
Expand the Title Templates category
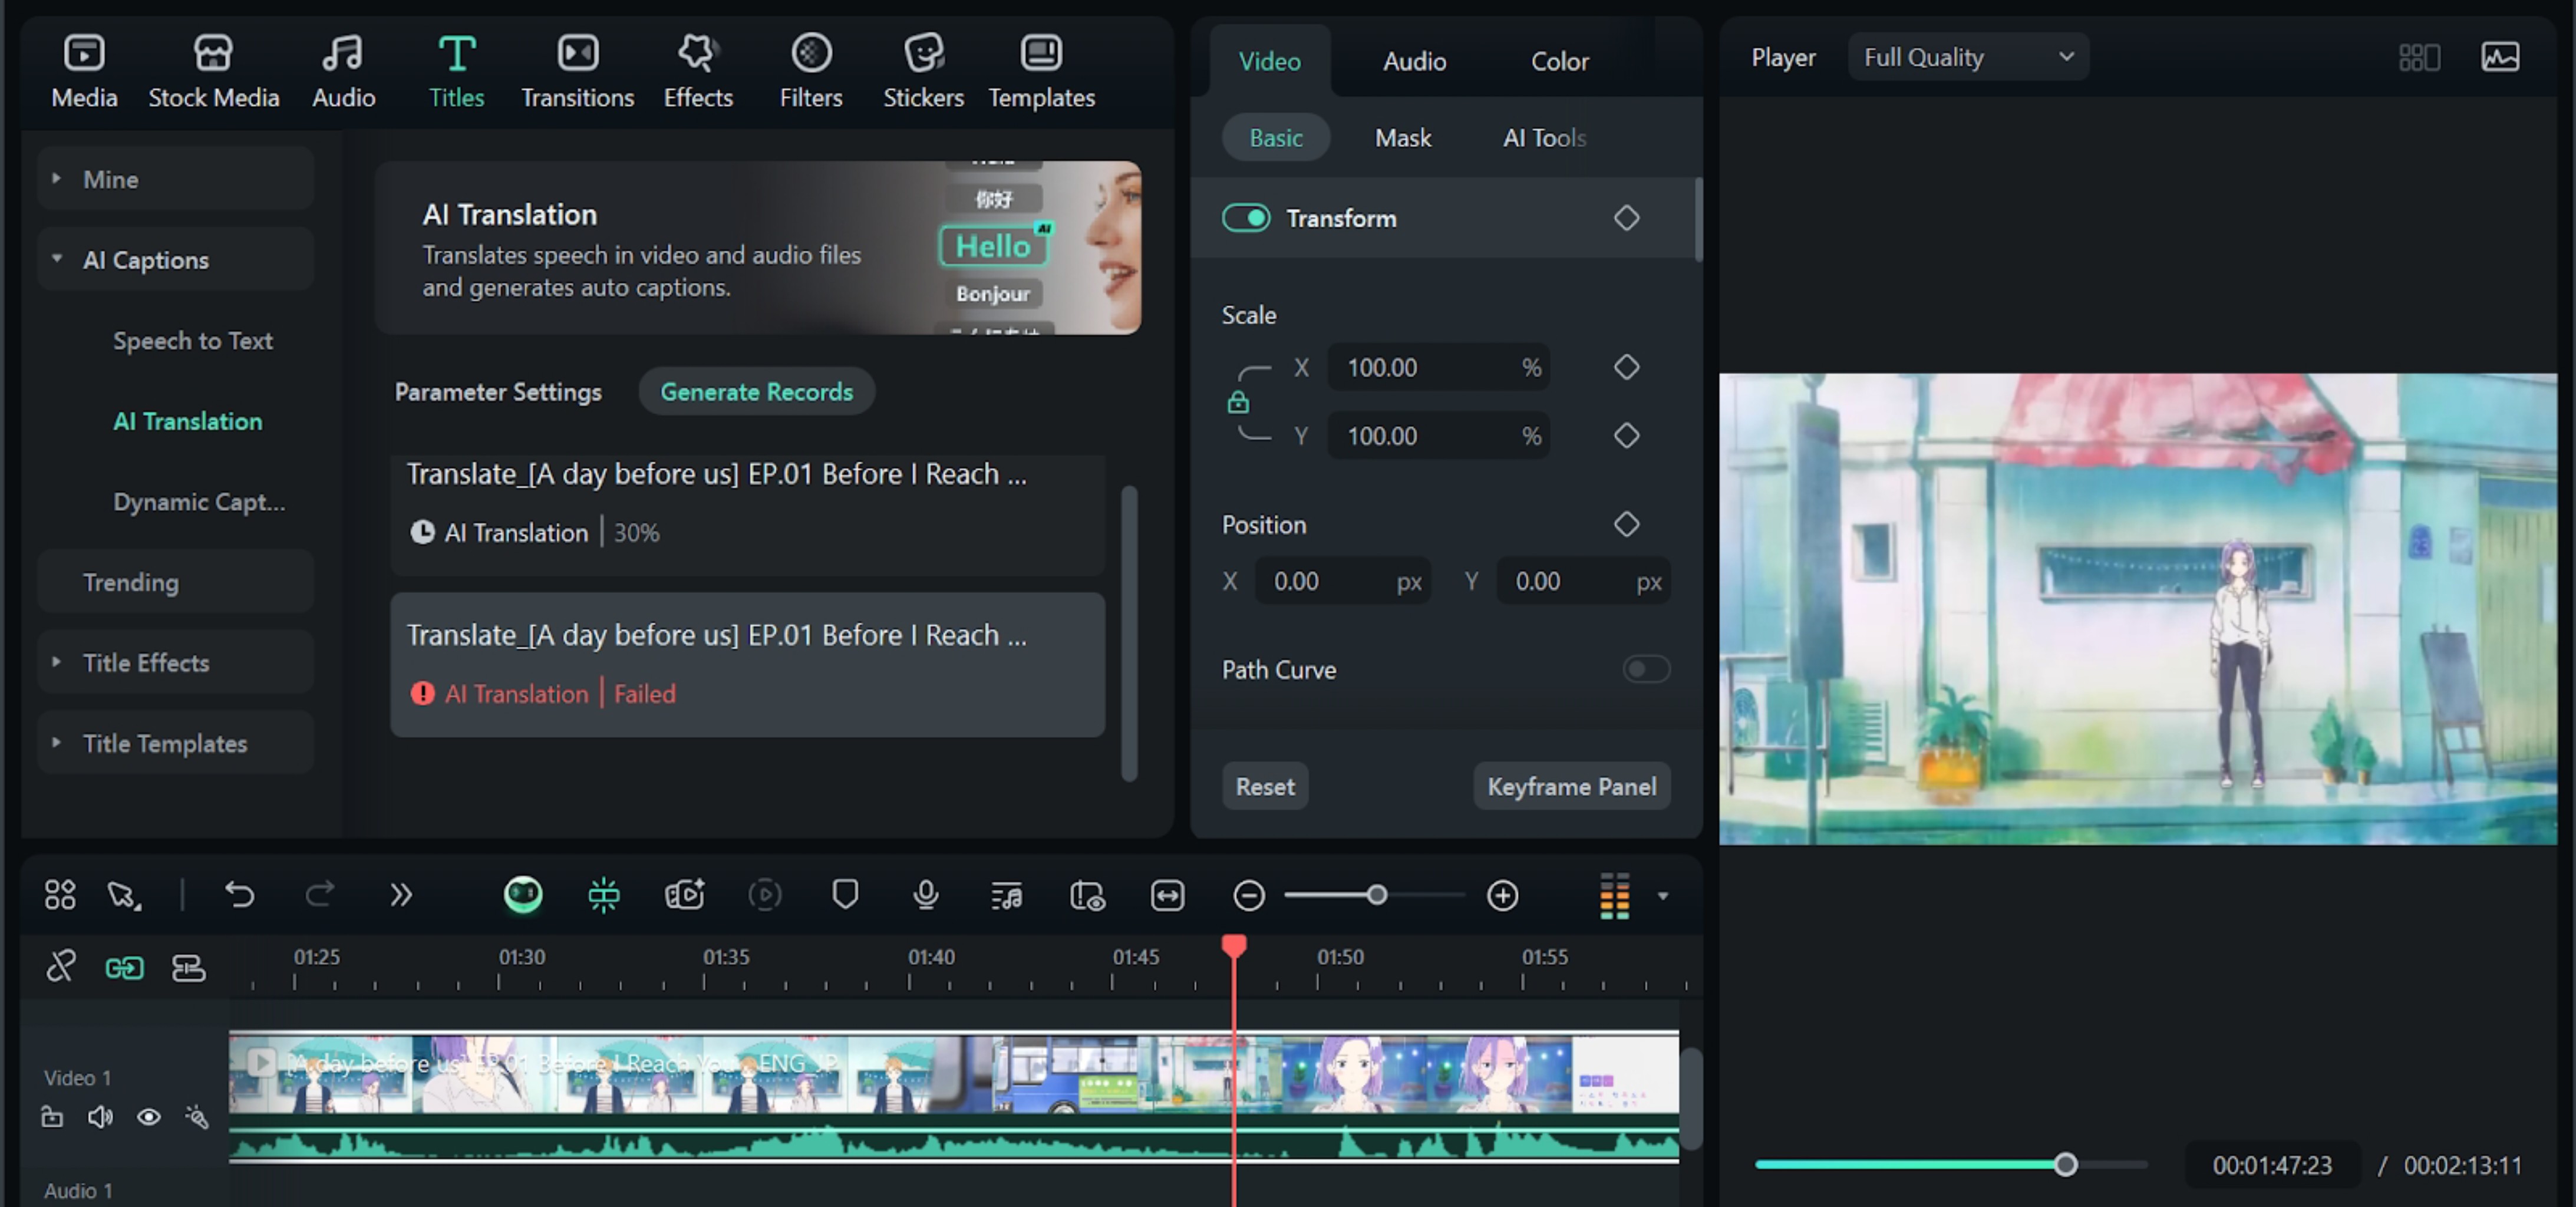(176, 743)
